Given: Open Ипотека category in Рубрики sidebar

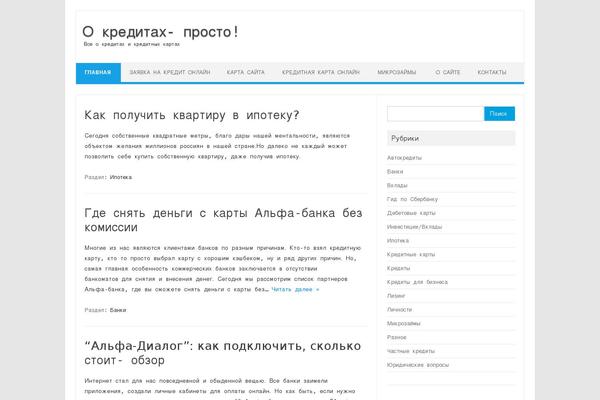Looking at the screenshot, I should tap(398, 240).
